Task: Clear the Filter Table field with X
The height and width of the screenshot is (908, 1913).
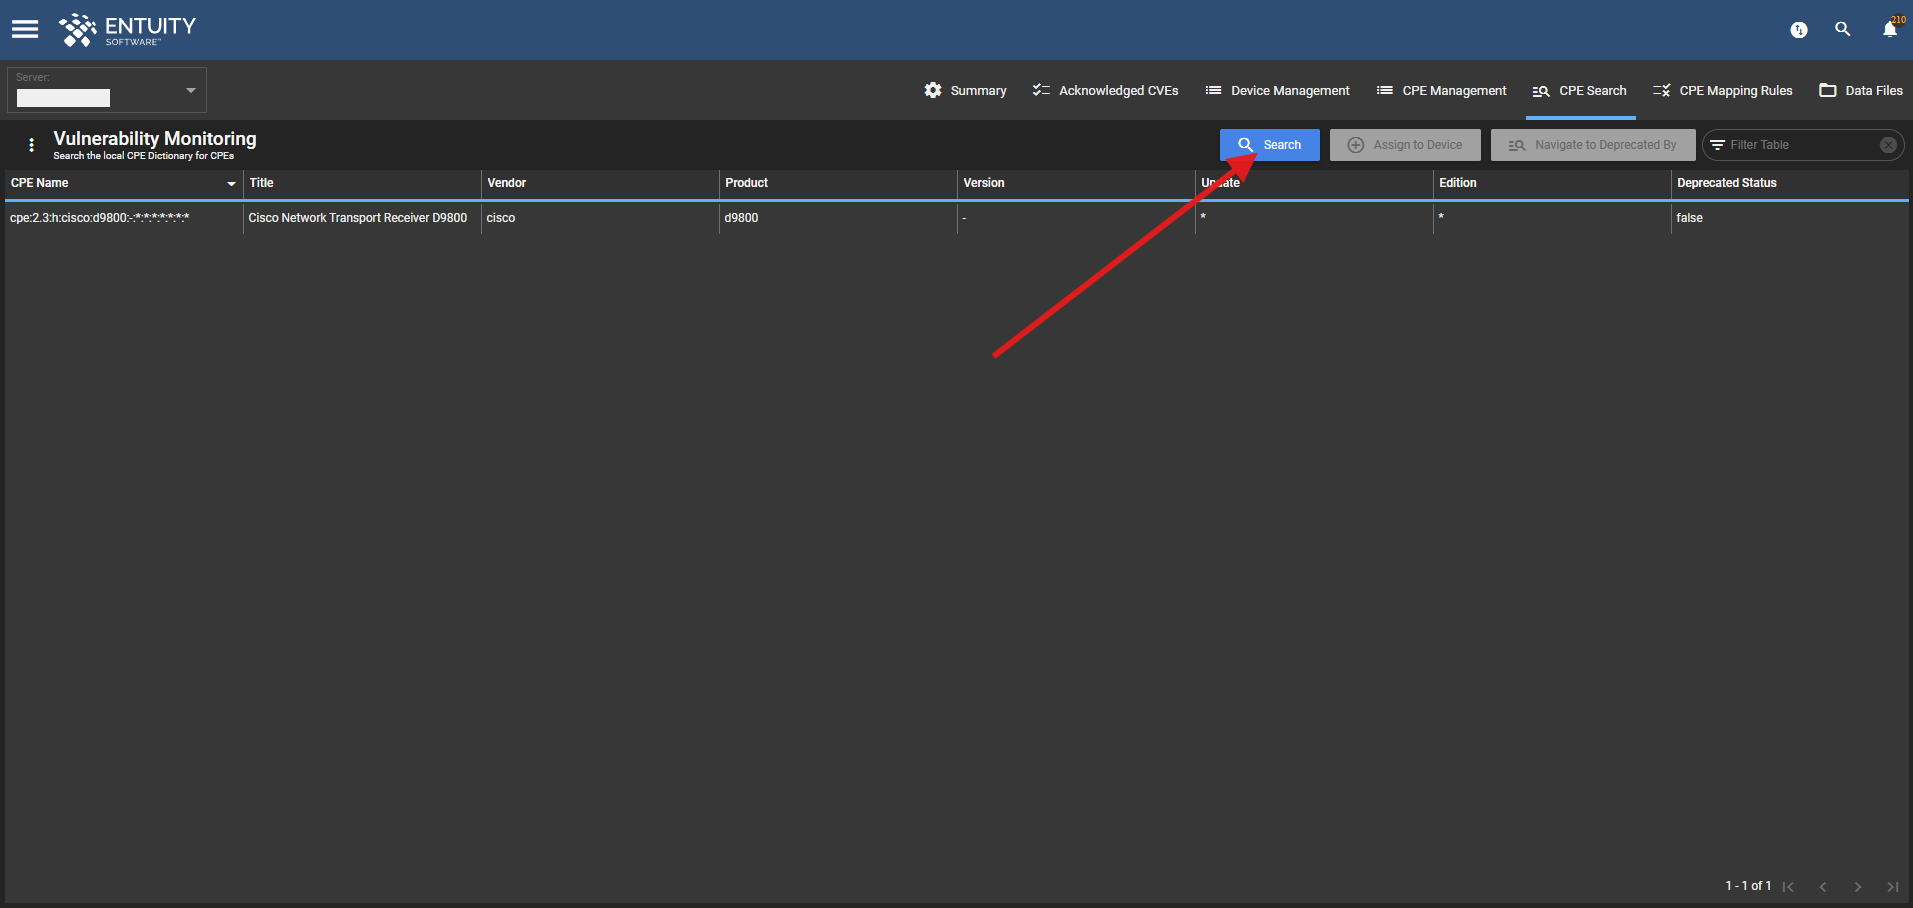Action: [x=1888, y=145]
